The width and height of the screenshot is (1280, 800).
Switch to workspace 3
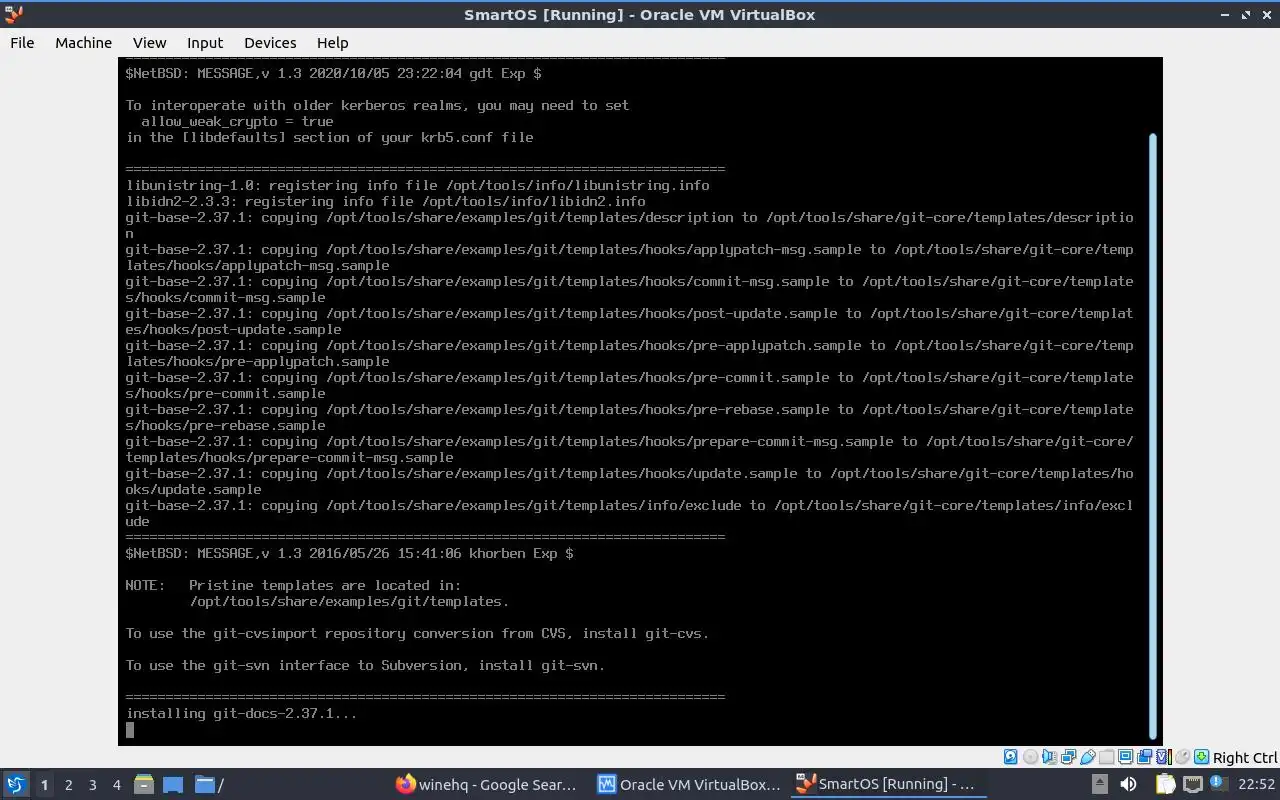(92, 785)
